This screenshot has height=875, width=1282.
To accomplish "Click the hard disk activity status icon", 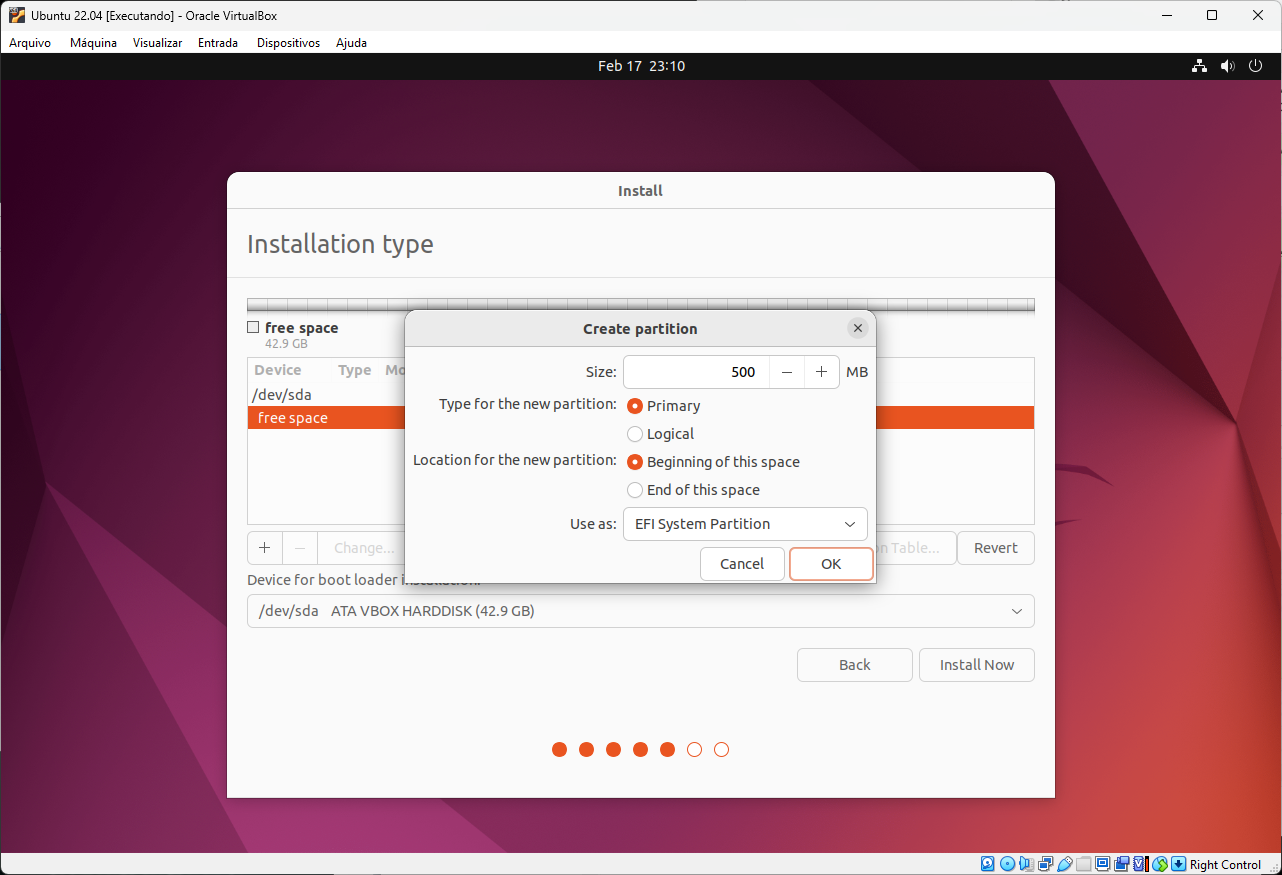I will pyautogui.click(x=988, y=864).
